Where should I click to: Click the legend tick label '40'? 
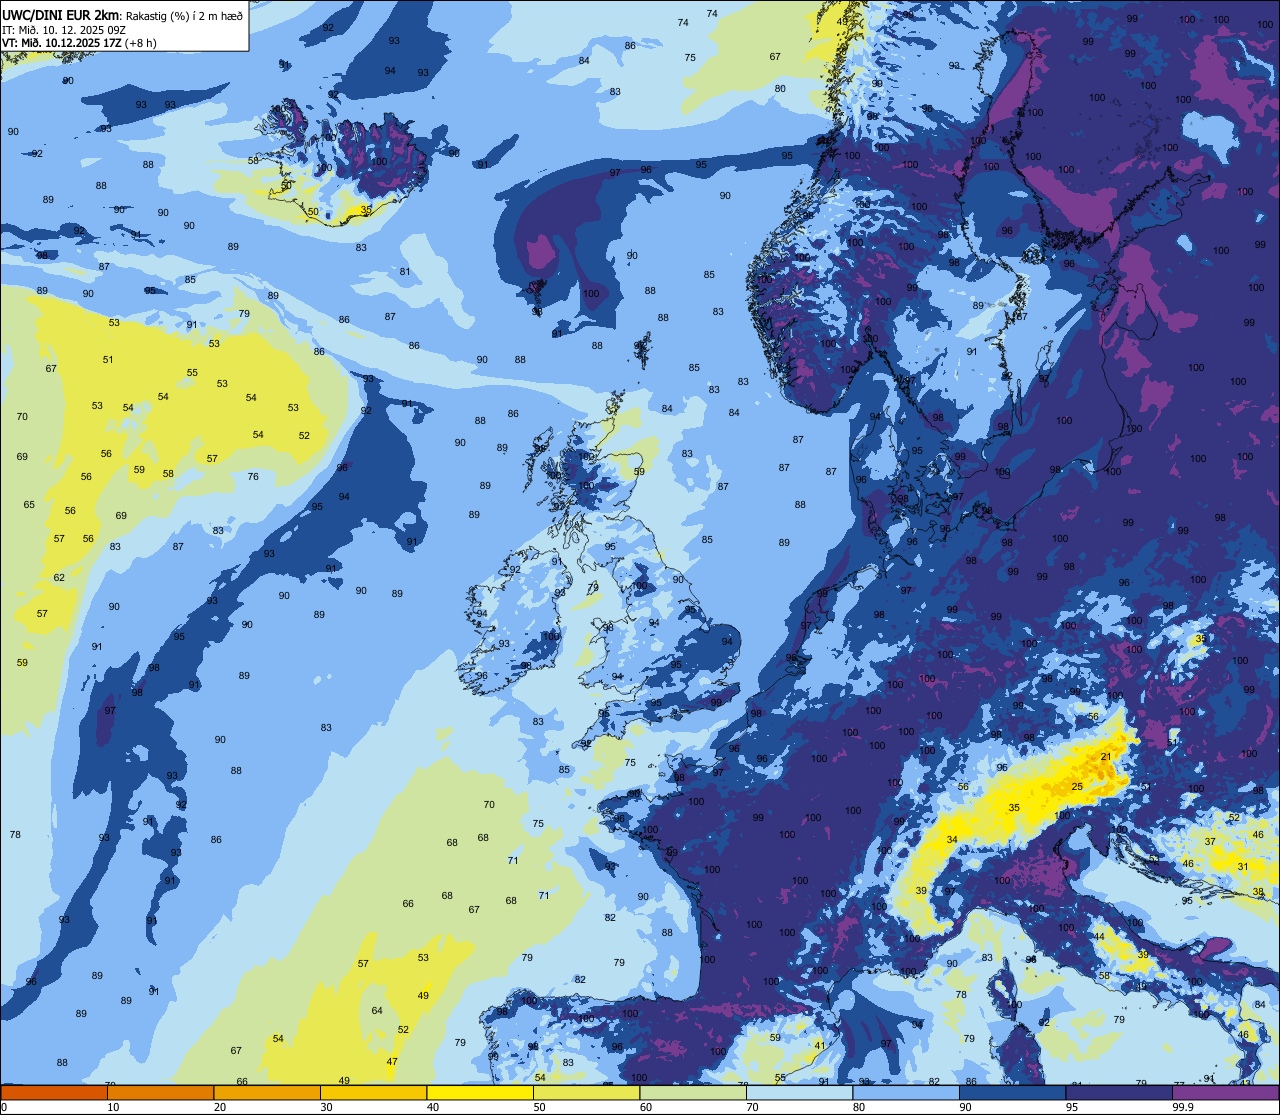(433, 1107)
